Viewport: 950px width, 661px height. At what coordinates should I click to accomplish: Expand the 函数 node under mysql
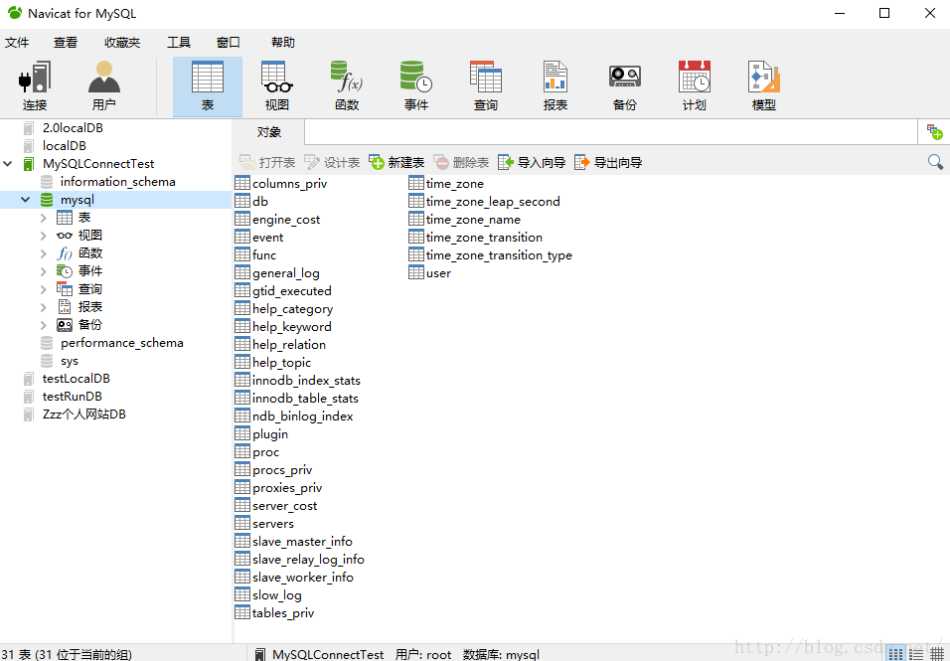pos(43,253)
